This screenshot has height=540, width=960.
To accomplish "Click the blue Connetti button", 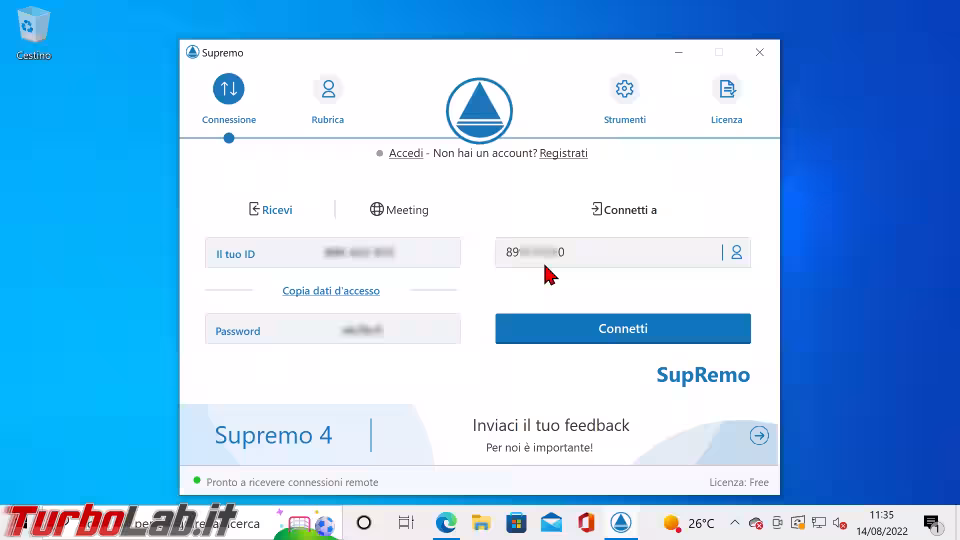I will click(x=623, y=329).
